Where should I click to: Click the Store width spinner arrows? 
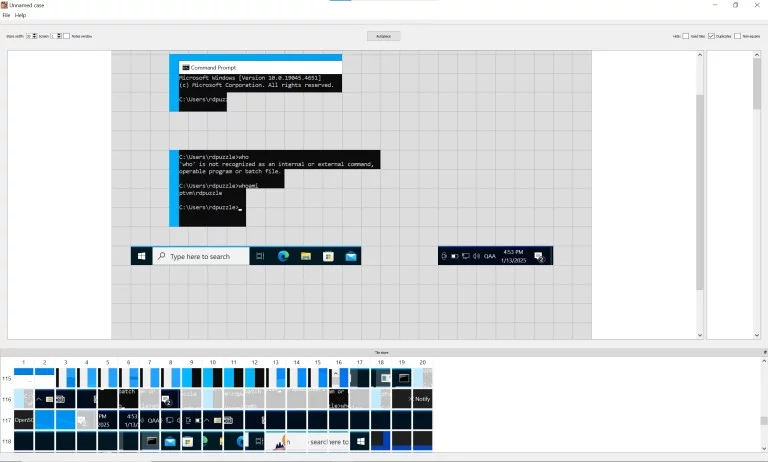tap(35, 36)
